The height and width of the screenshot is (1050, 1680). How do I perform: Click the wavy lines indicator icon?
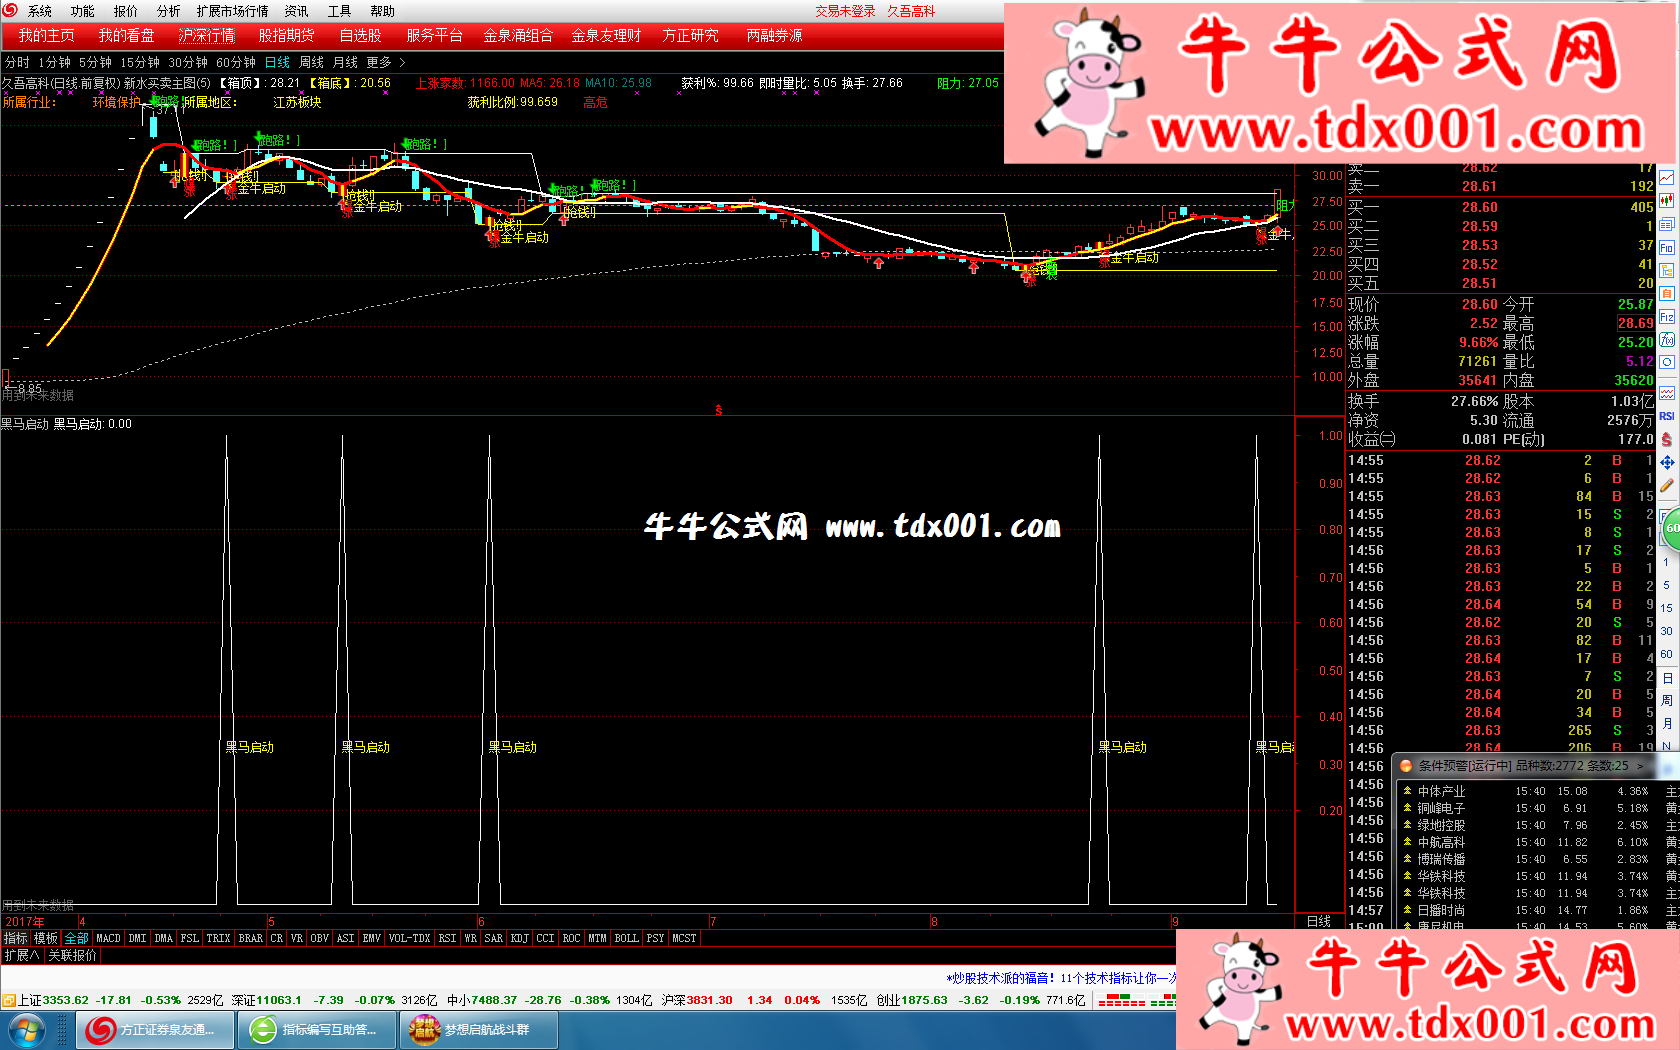pyautogui.click(x=1667, y=393)
